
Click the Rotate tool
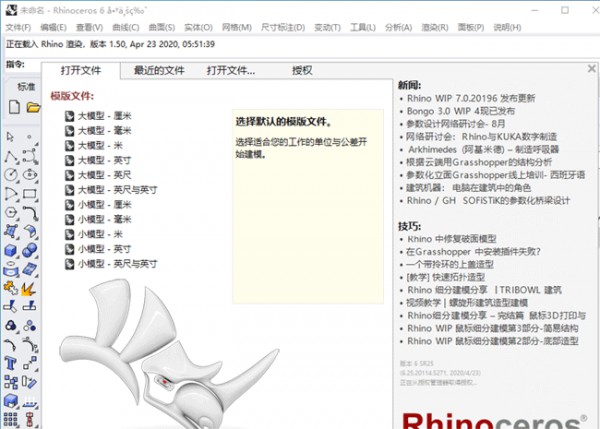[x=29, y=382]
